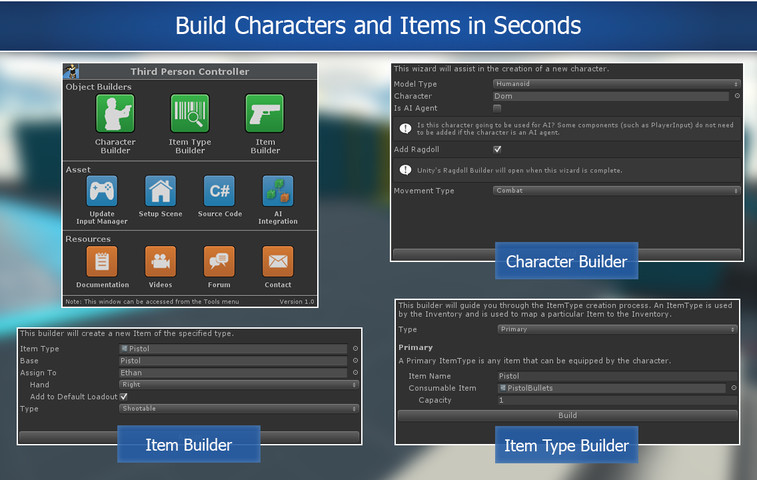Launch the Item Type Builder icon
The height and width of the screenshot is (480, 757).
point(190,114)
